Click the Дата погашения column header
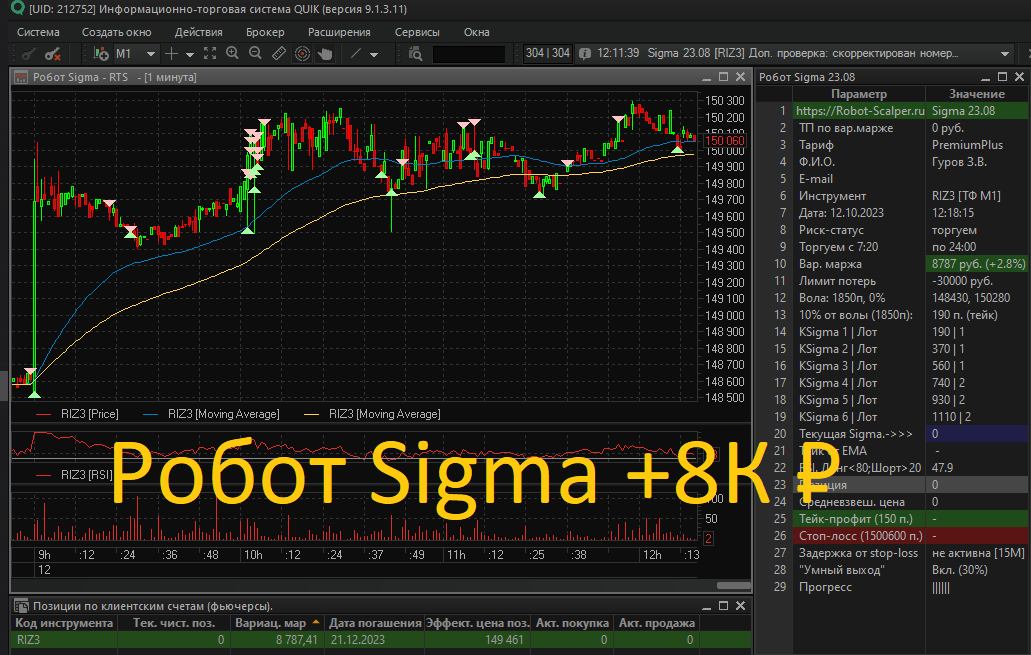Image resolution: width=1031 pixels, height=655 pixels. pos(375,623)
